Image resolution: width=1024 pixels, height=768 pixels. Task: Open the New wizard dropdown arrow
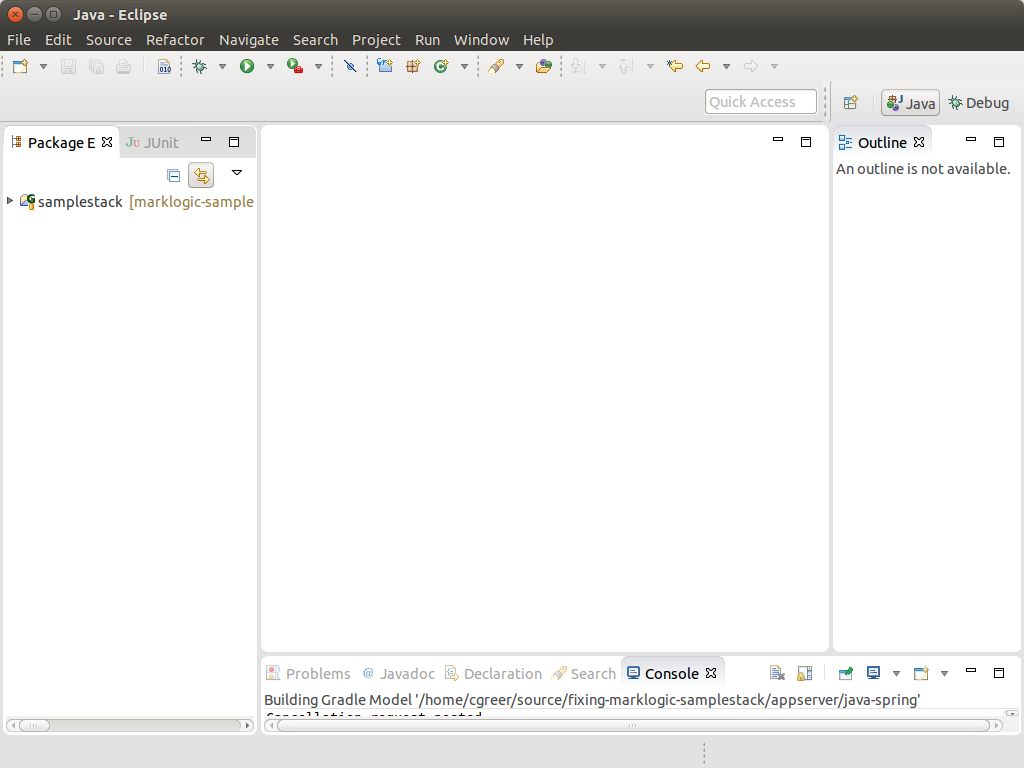(43, 66)
